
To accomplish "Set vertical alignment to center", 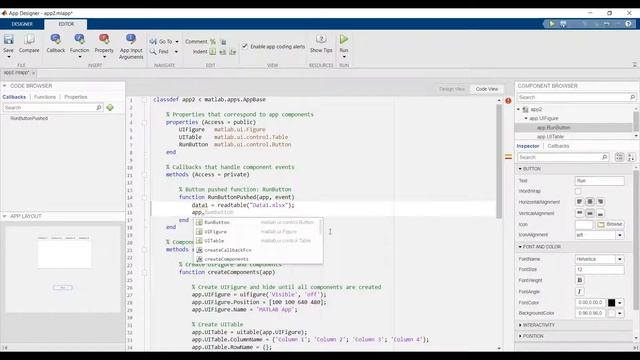I will pos(590,213).
